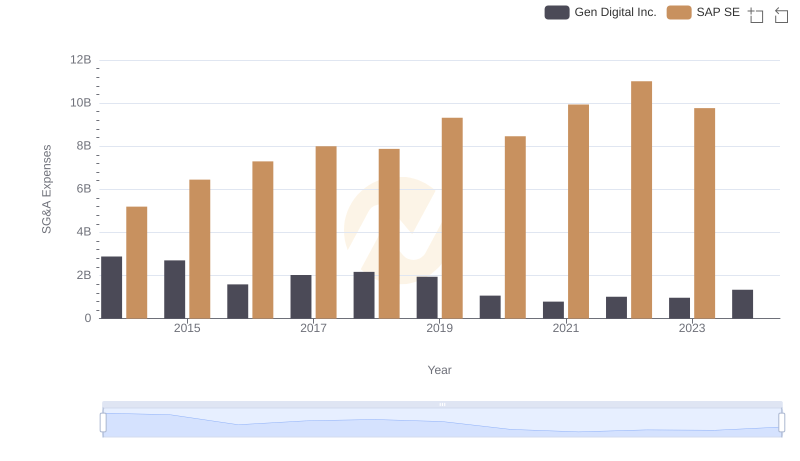Click the 2023 x-axis label
The height and width of the screenshot is (461, 800).
692,328
